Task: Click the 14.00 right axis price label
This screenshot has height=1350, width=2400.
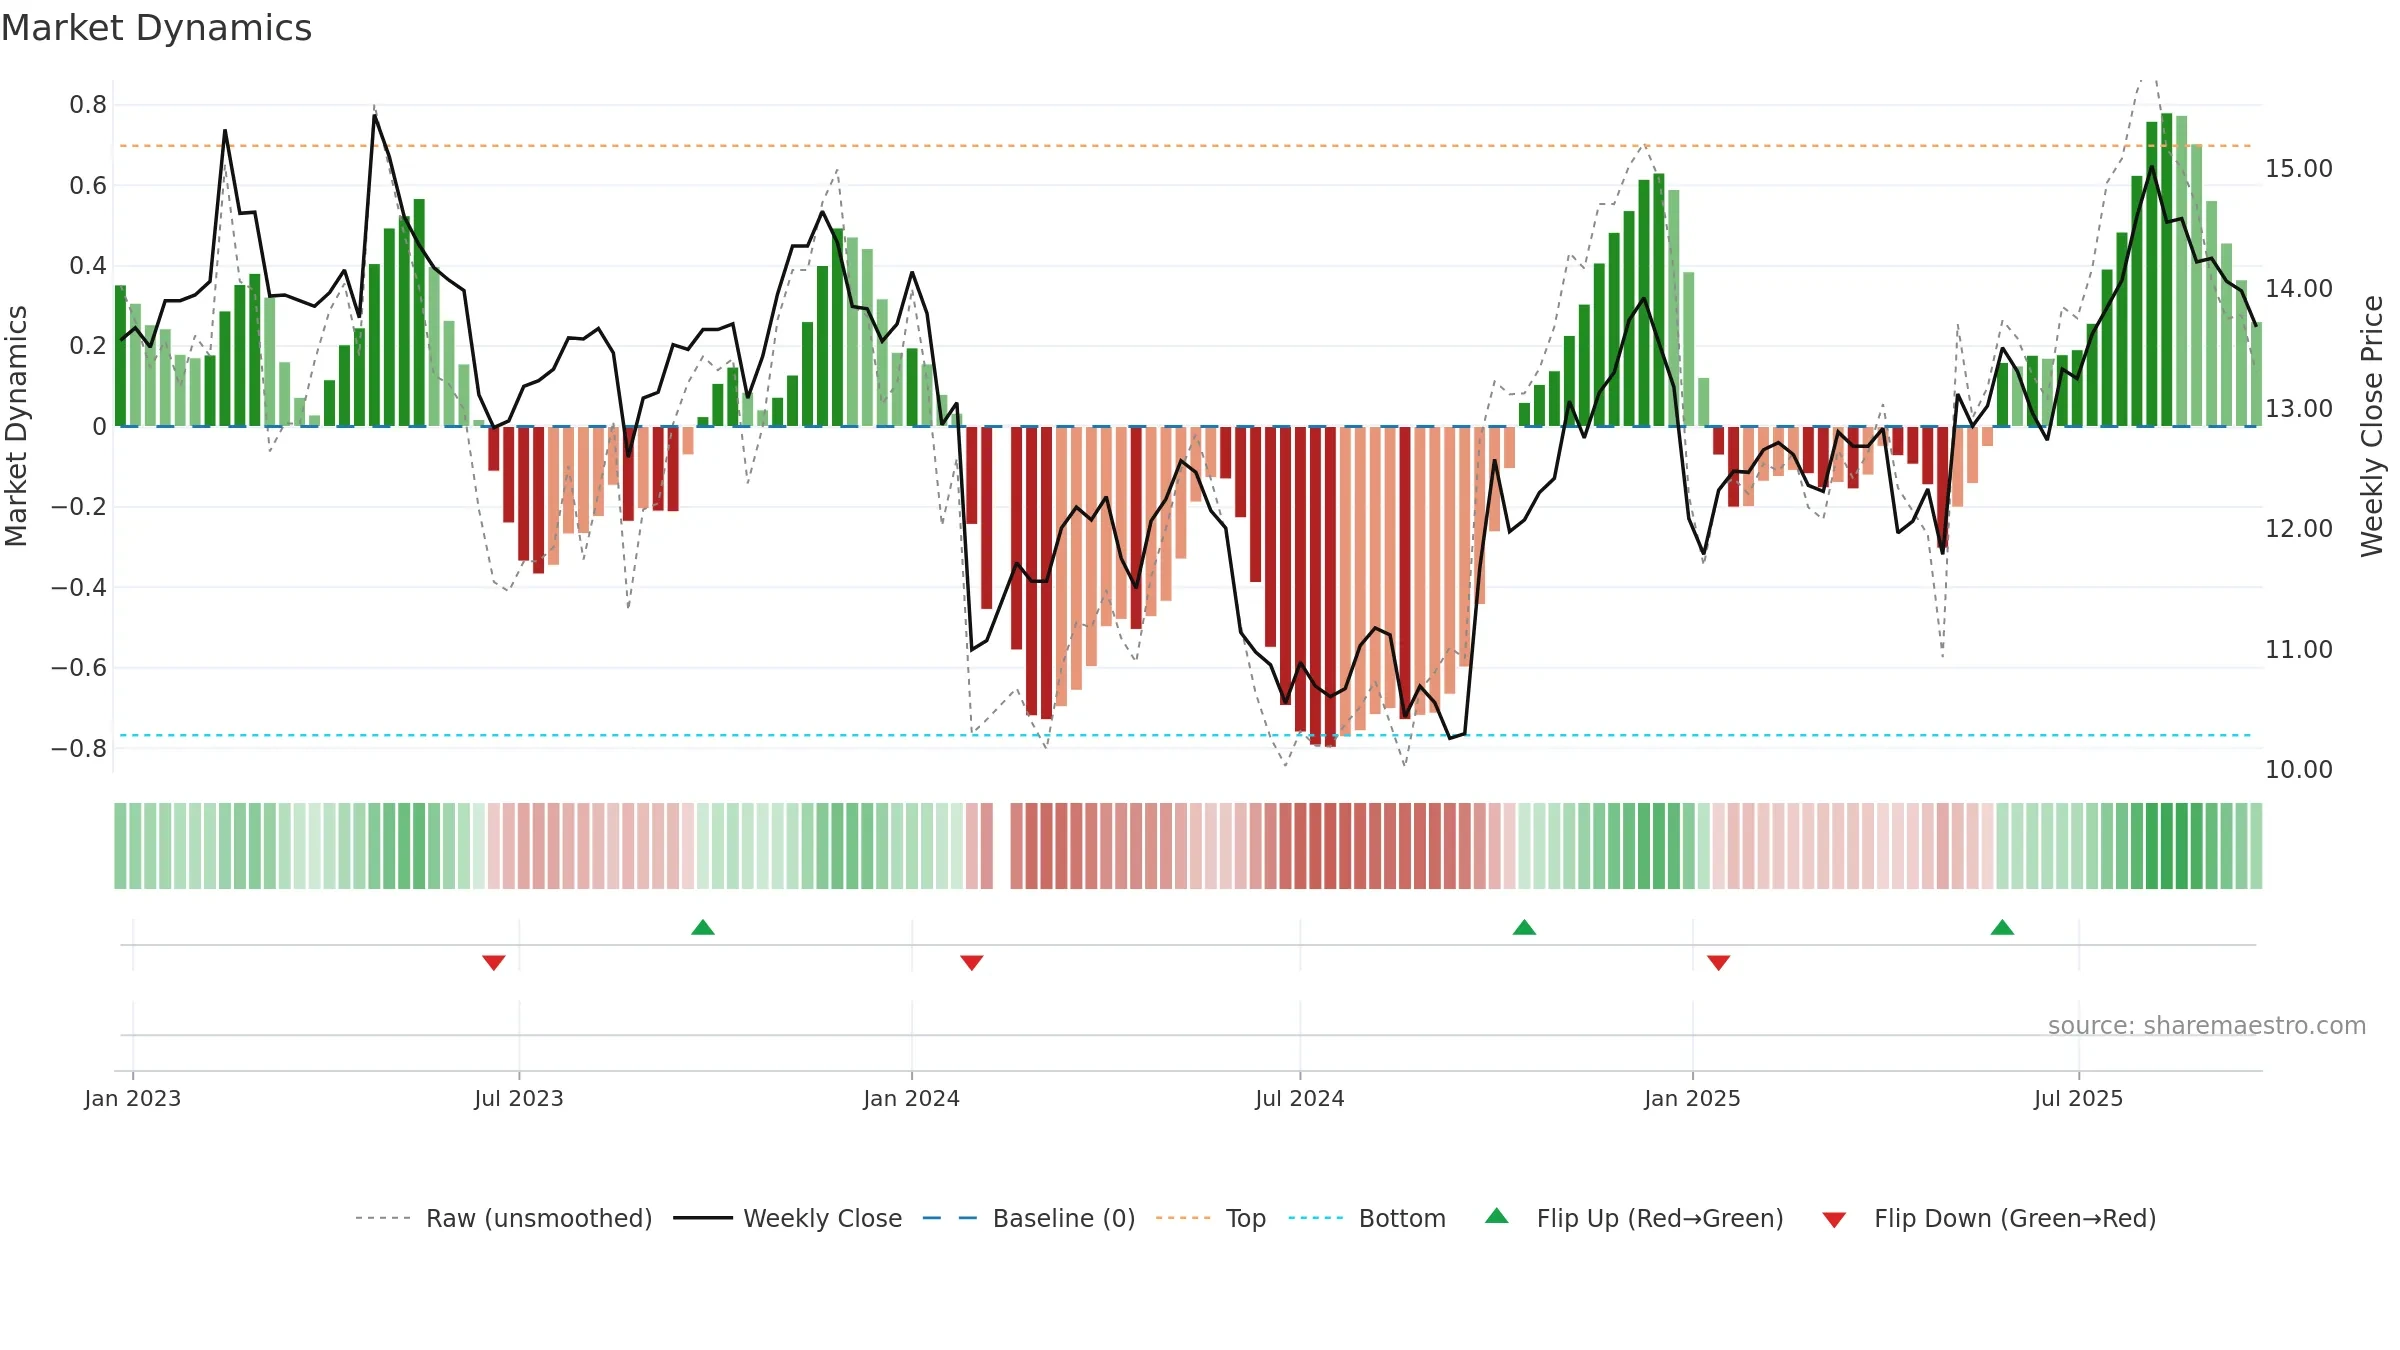Action: click(2299, 288)
